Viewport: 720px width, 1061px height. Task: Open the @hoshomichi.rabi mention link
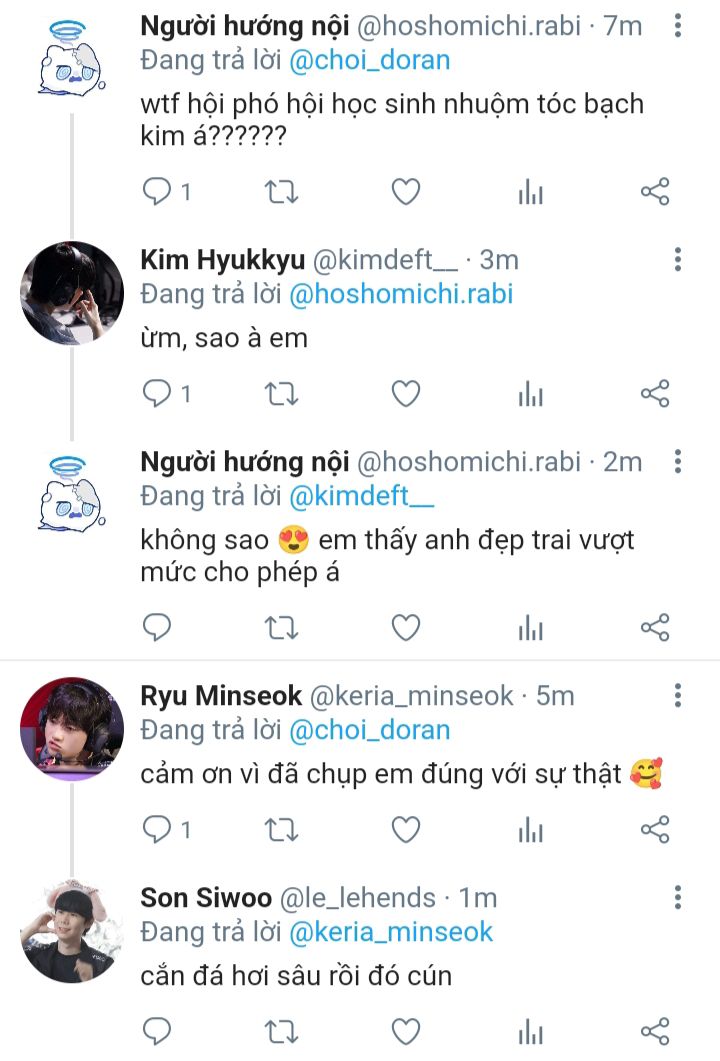[x=401, y=295]
